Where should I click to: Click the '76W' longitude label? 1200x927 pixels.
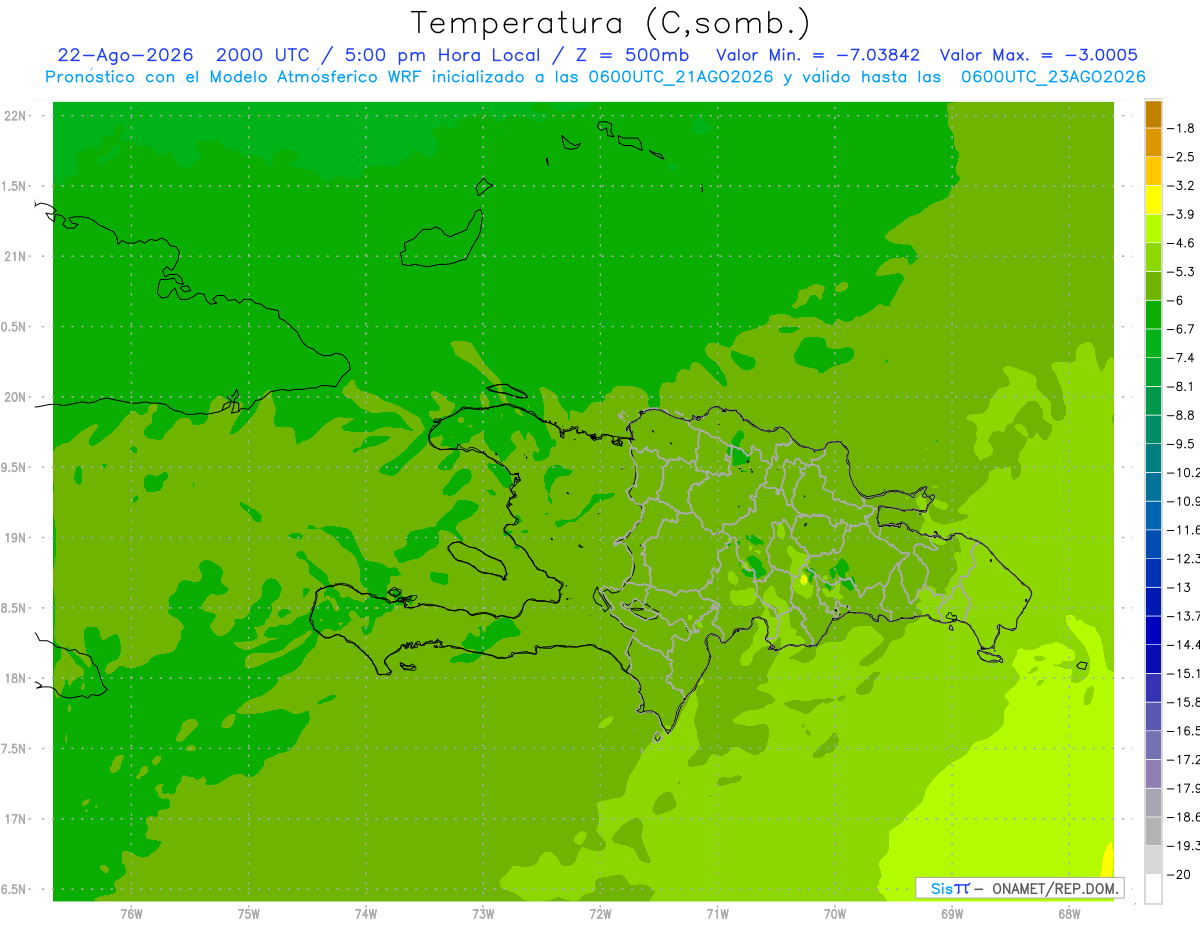point(131,914)
